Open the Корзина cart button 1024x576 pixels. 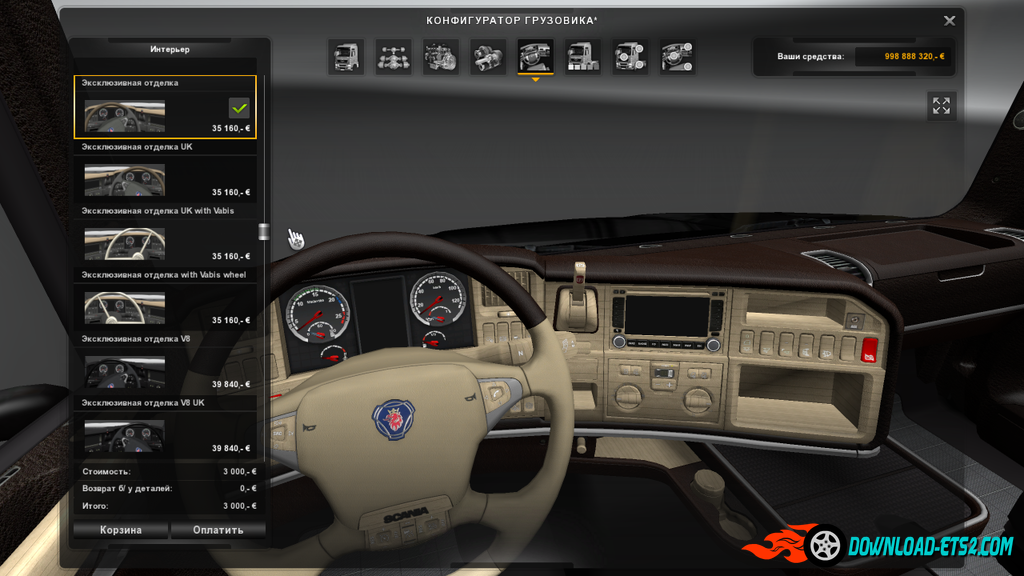pos(121,530)
